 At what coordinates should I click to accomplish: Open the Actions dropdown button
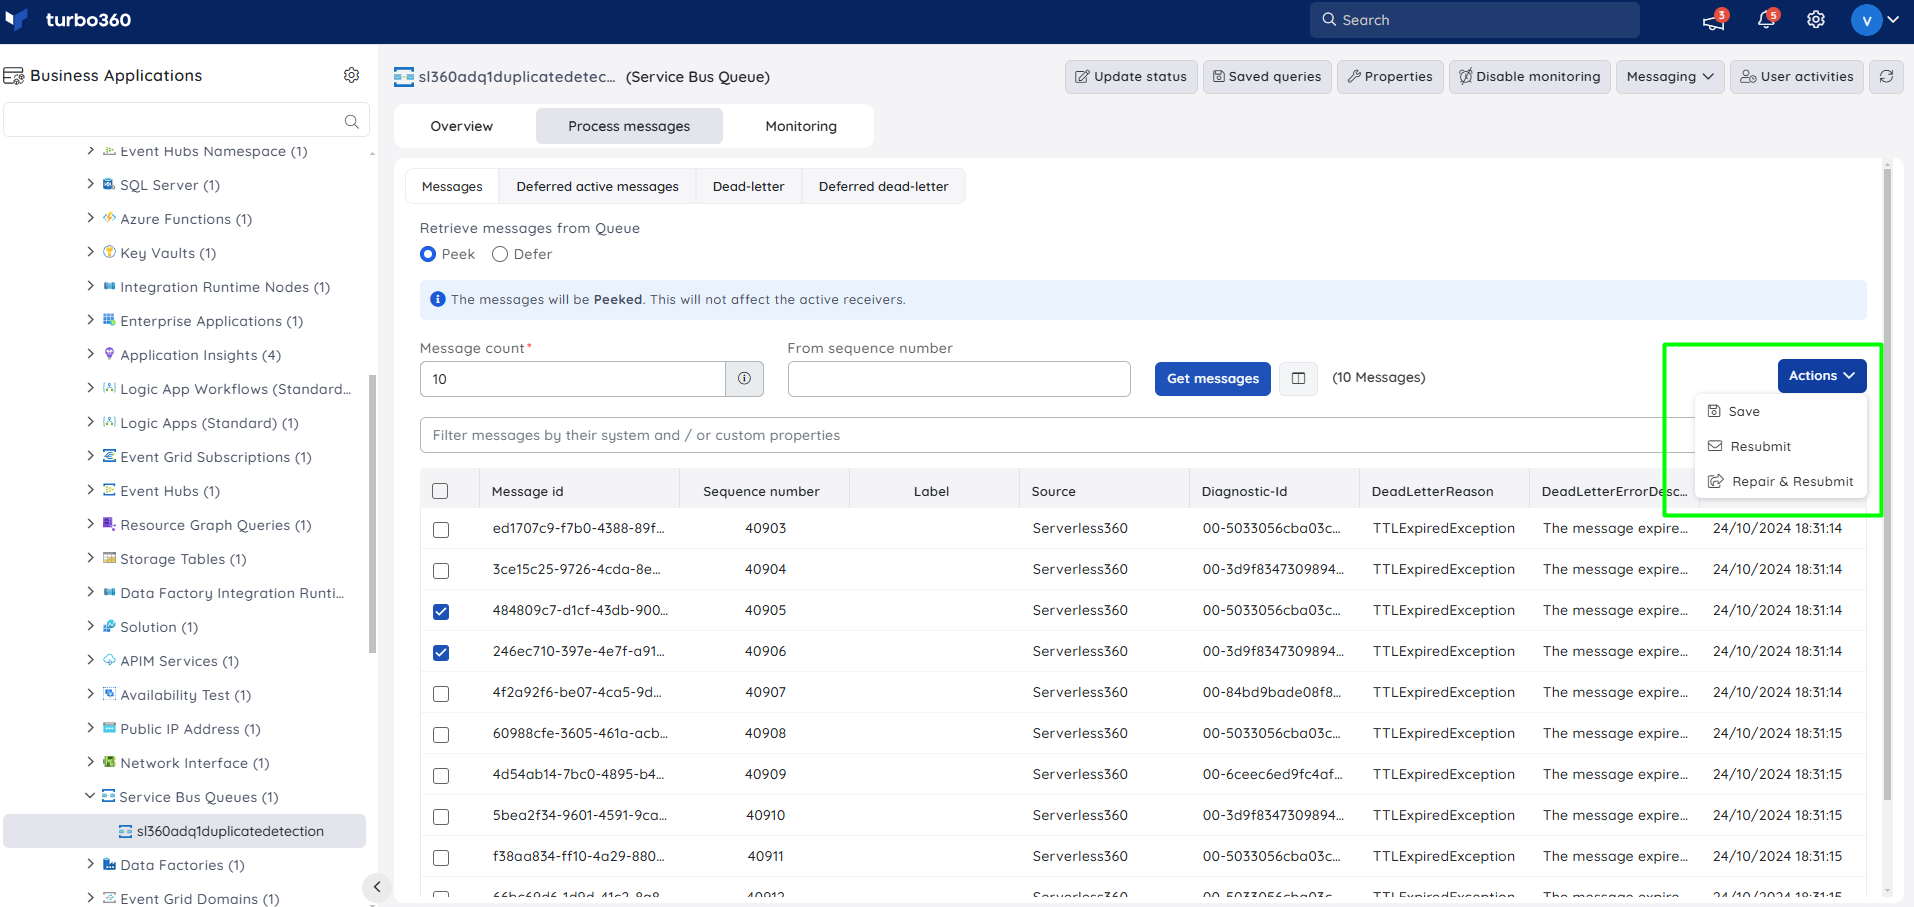[x=1821, y=376]
